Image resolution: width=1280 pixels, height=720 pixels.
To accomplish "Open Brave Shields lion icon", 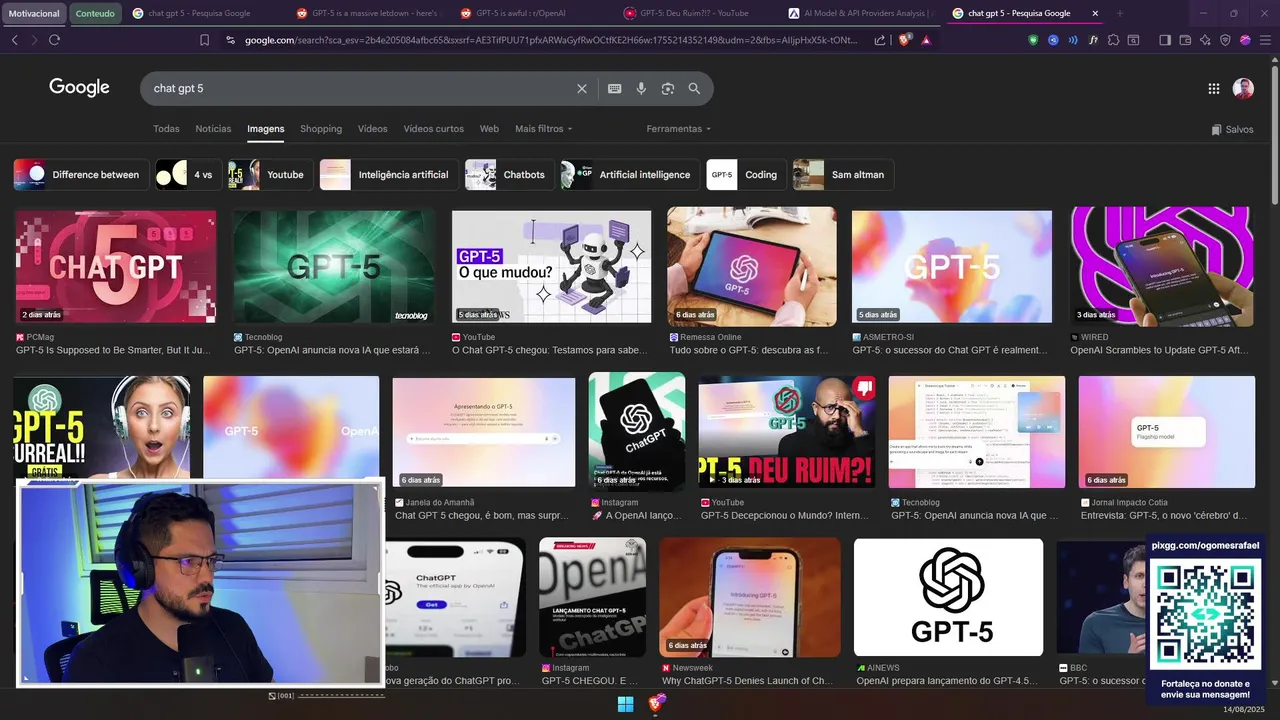I will (904, 40).
